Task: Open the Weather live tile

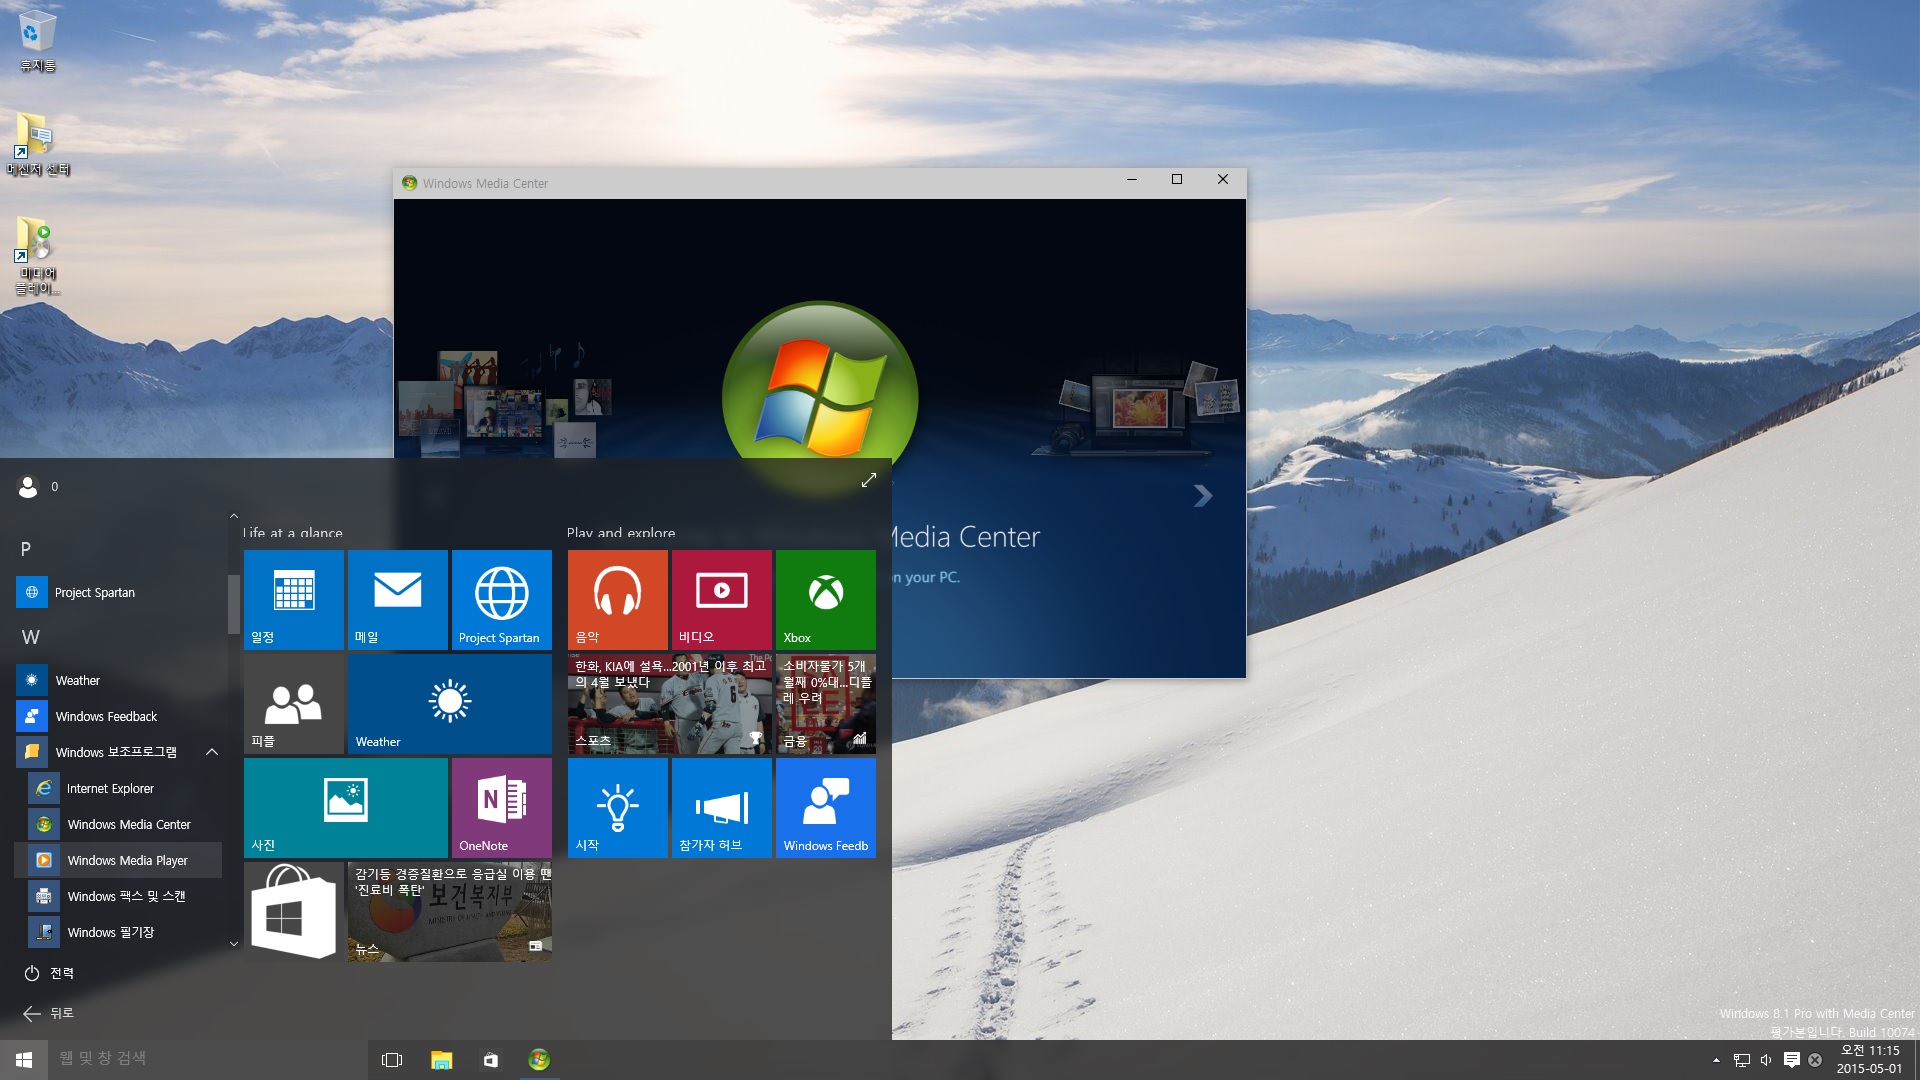Action: coord(450,704)
